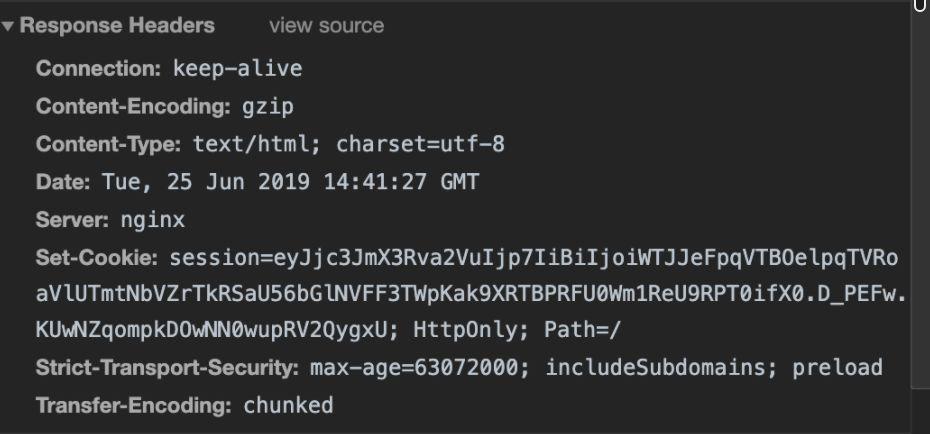Click the Transfer-Encoding header name
Screen dimensions: 930x434
[133, 406]
